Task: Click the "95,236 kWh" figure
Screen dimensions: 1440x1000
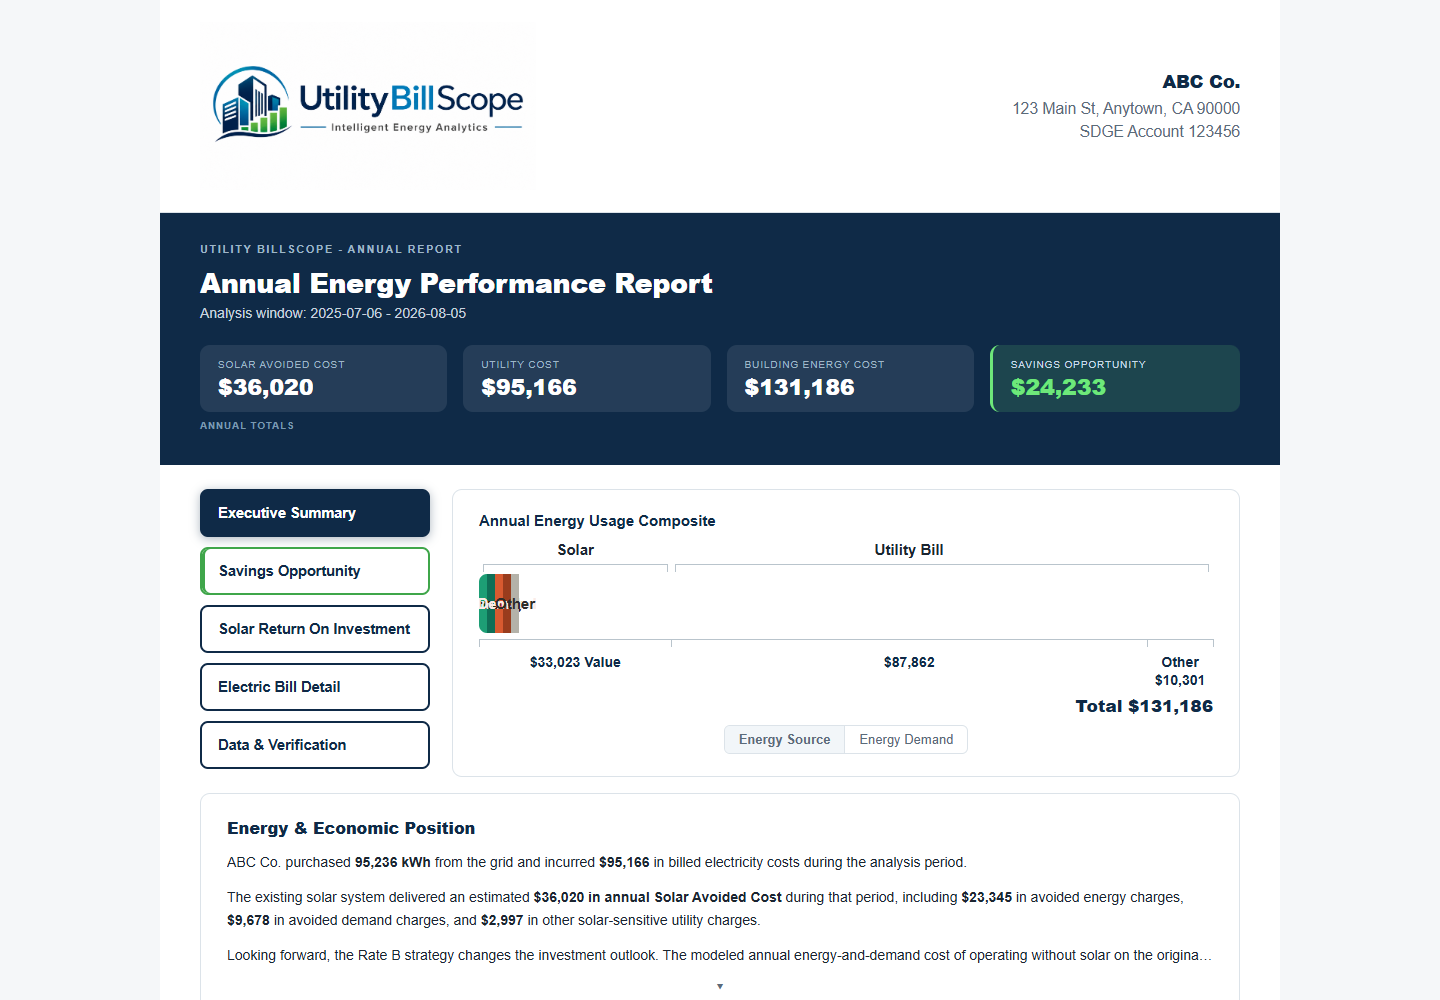Action: point(393,862)
